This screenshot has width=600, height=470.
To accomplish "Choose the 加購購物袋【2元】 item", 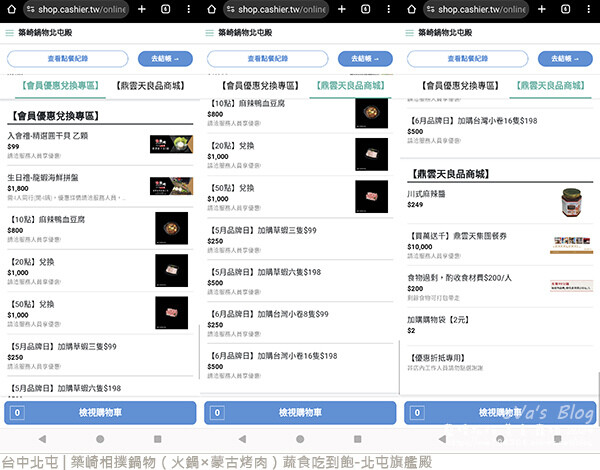I will (450, 324).
